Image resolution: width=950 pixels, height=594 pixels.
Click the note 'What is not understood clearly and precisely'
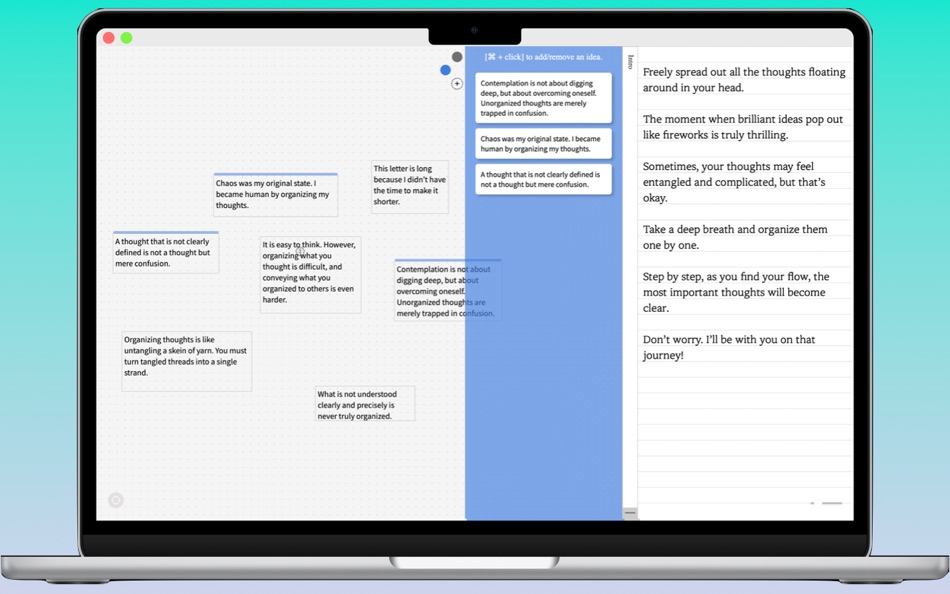pos(364,403)
